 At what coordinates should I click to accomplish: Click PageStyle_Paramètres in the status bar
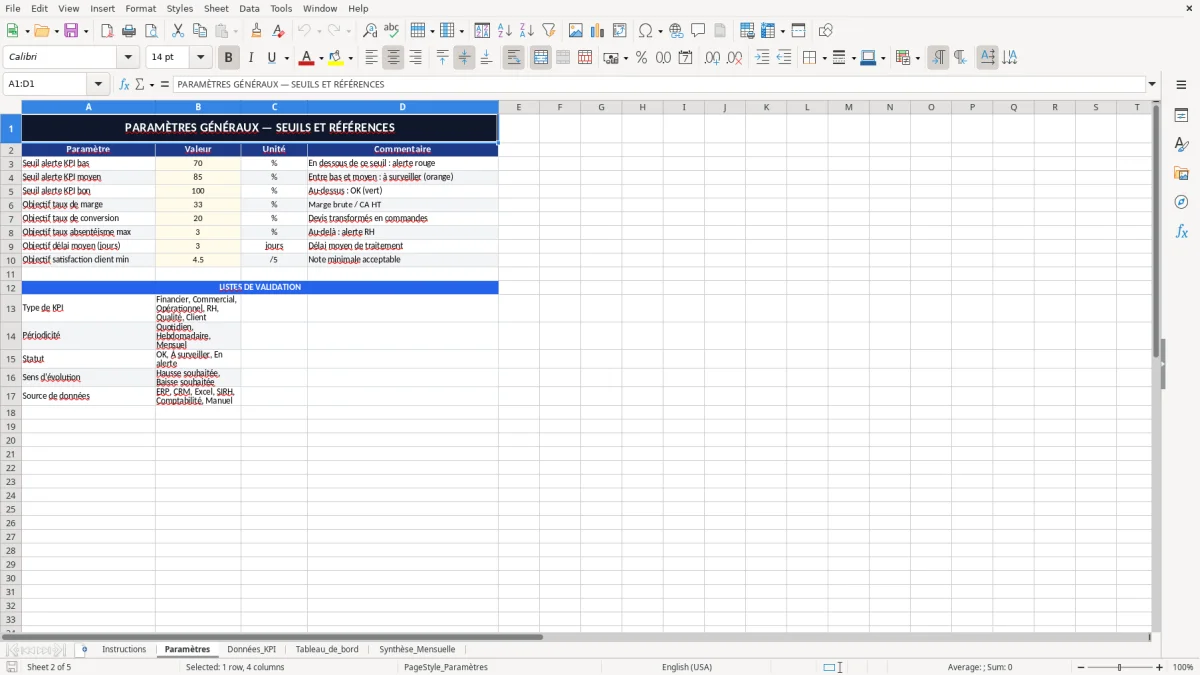pyautogui.click(x=446, y=667)
